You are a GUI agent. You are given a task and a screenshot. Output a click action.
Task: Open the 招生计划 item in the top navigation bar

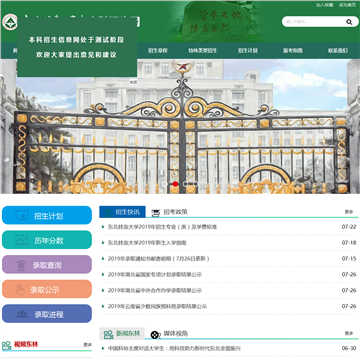click(x=248, y=51)
